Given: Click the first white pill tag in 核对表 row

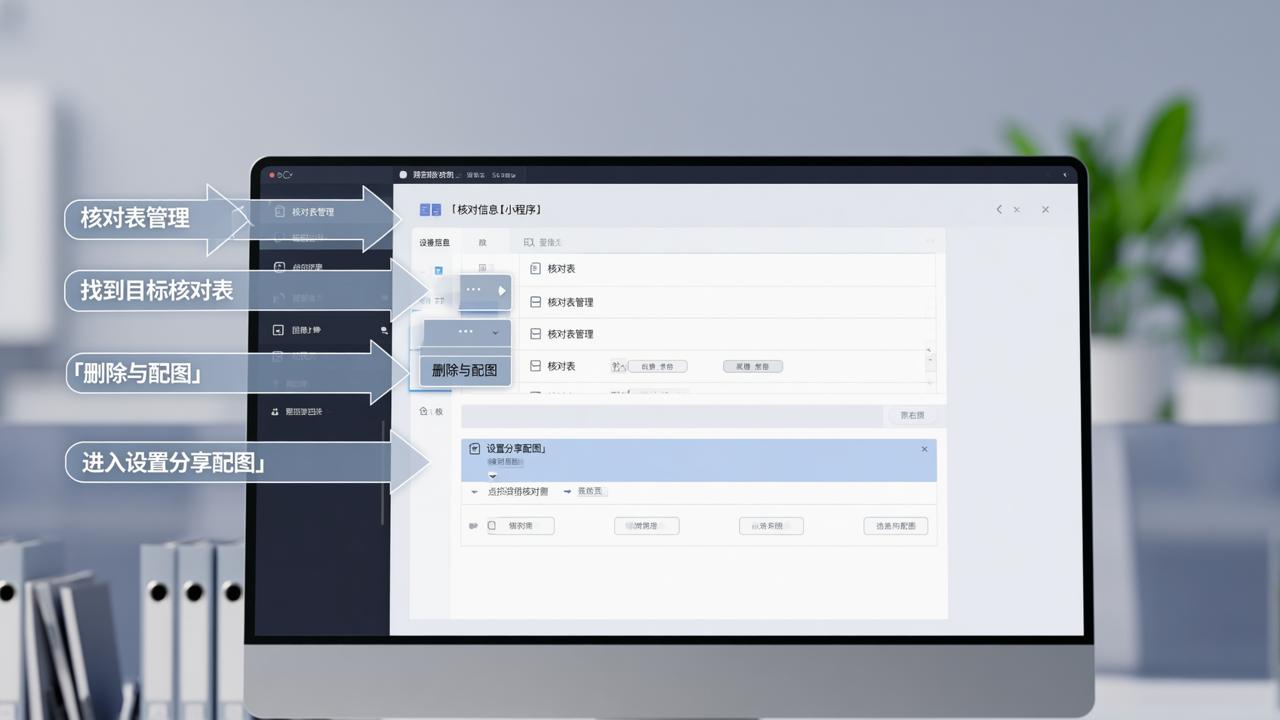Looking at the screenshot, I should [x=657, y=367].
